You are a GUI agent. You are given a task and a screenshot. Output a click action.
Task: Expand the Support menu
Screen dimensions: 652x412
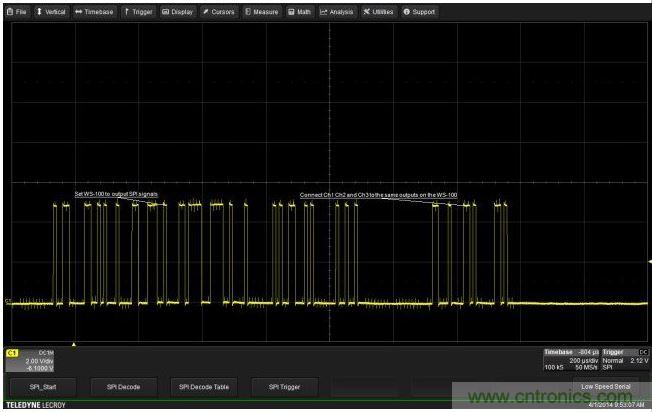[419, 12]
